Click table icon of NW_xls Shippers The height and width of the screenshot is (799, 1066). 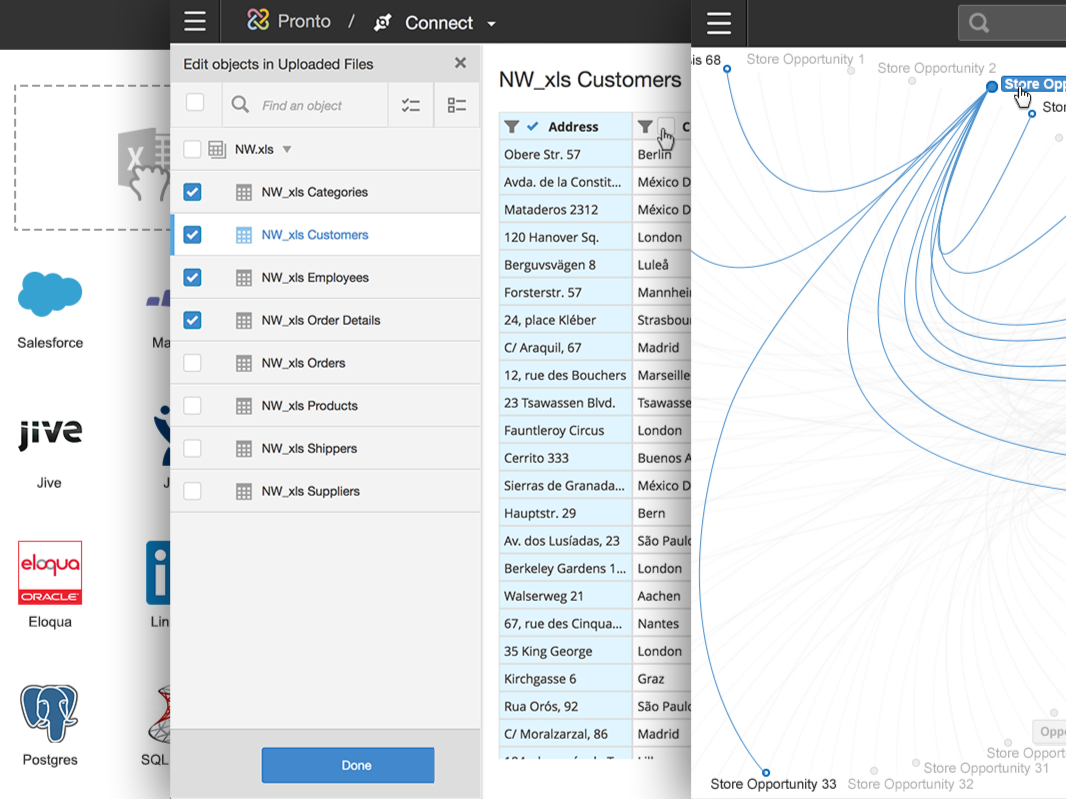pos(244,449)
